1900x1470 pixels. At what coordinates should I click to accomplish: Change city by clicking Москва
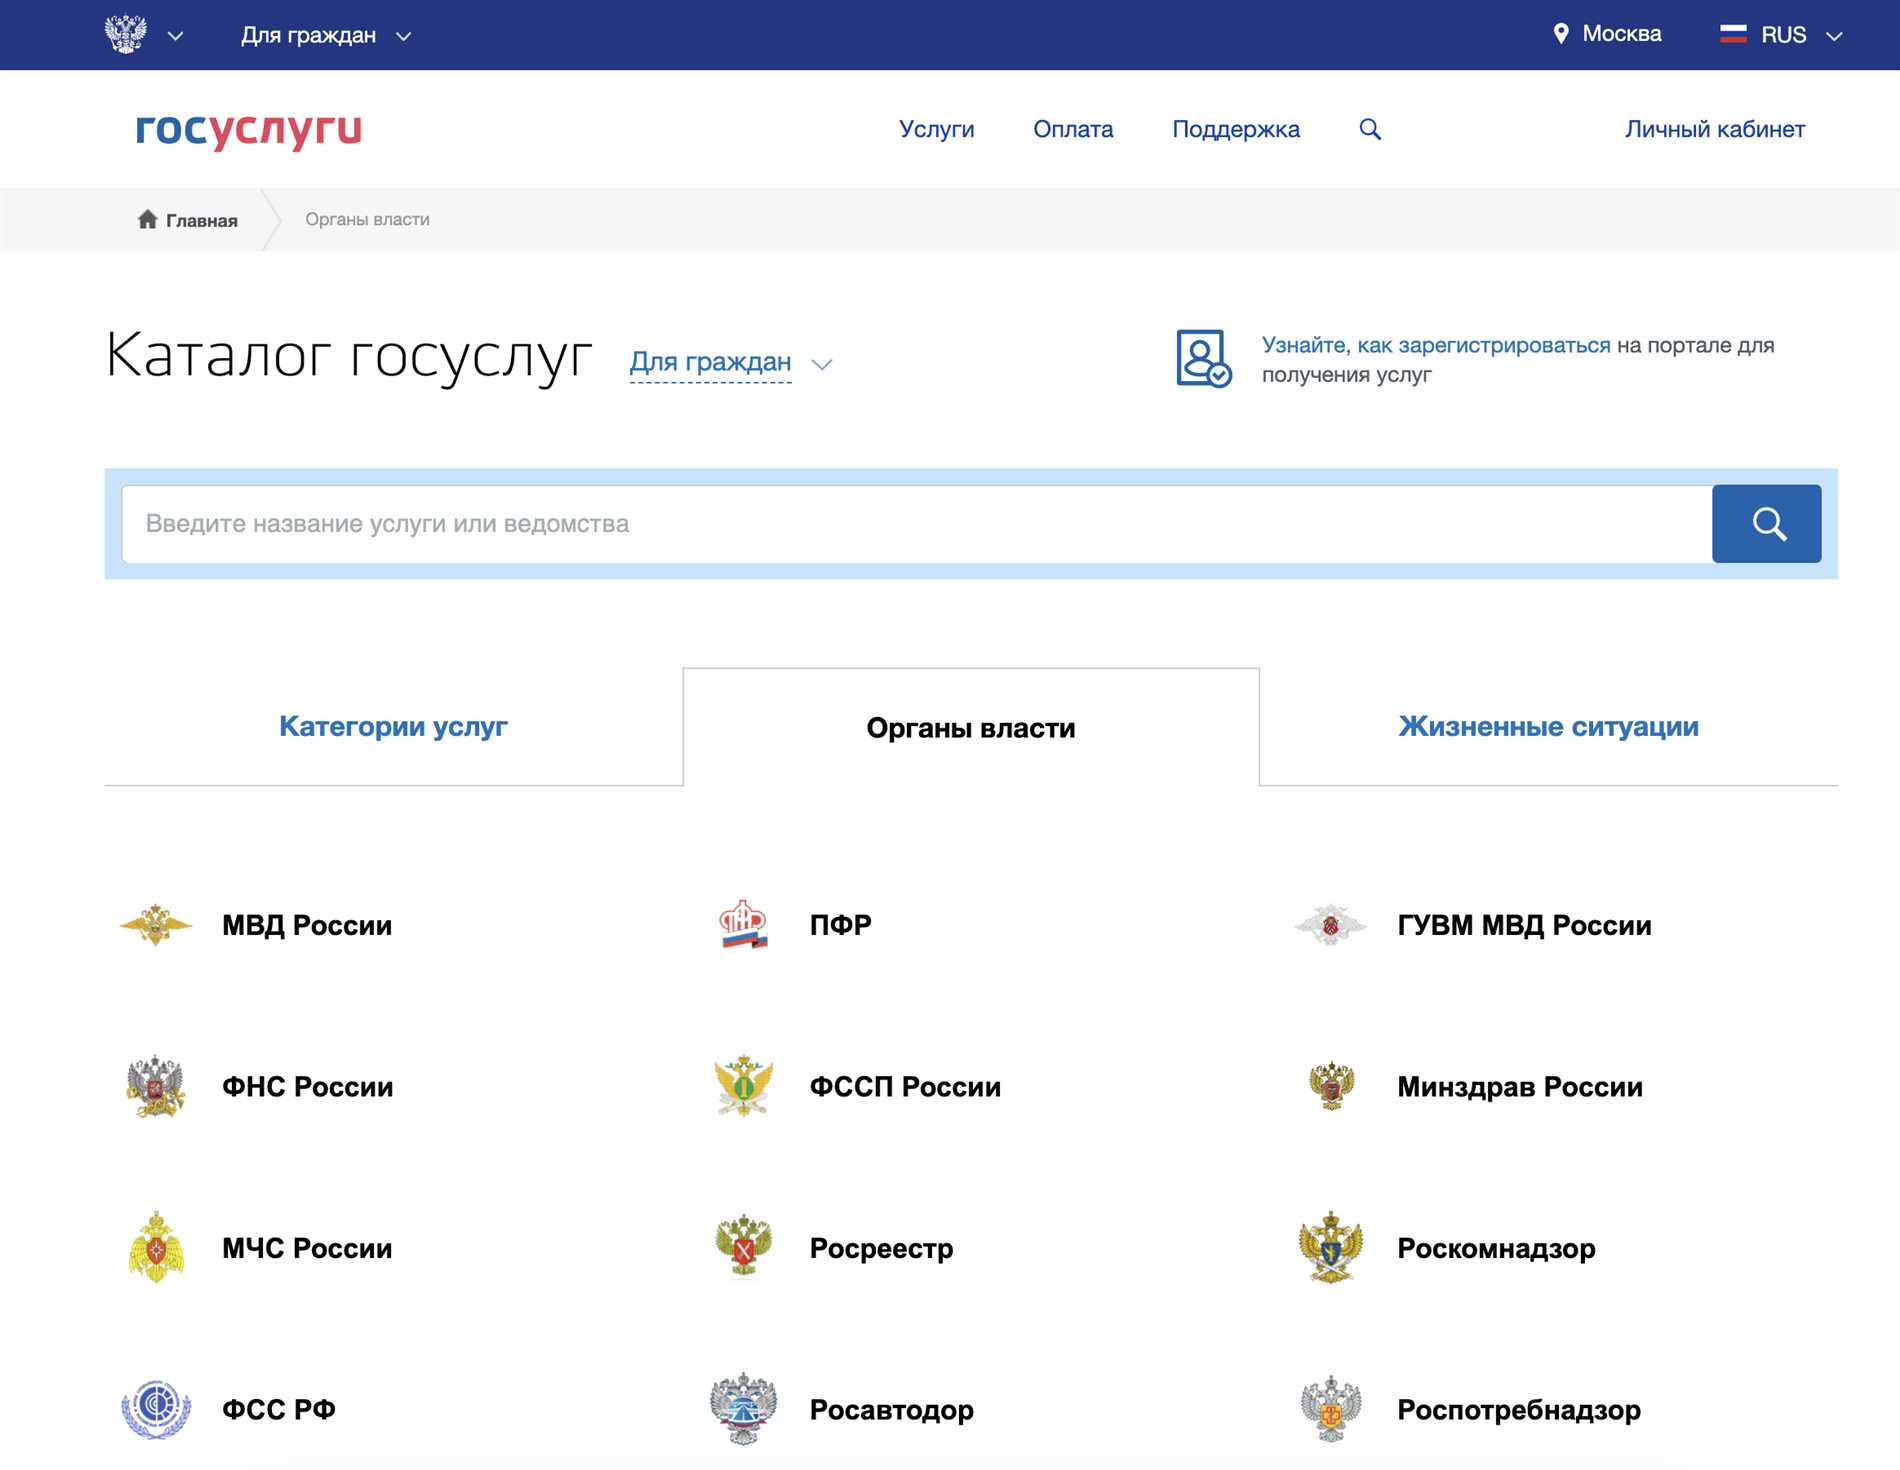tap(1621, 34)
